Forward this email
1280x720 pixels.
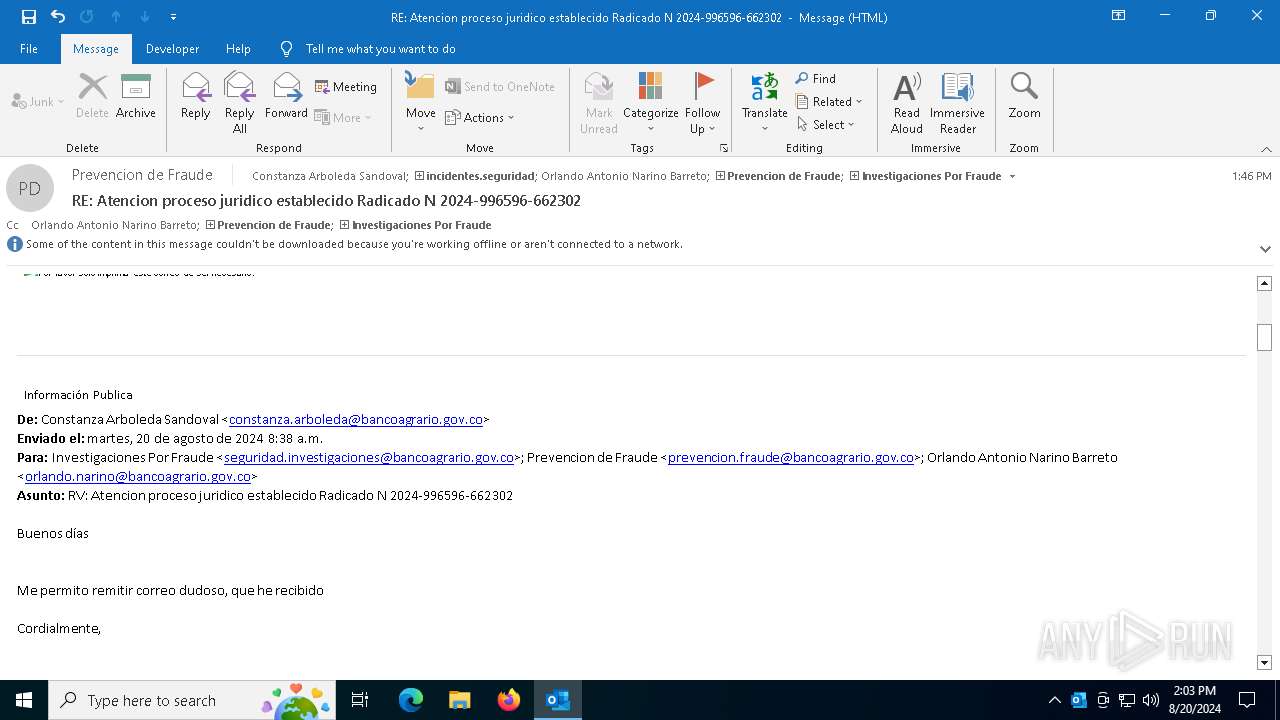click(286, 96)
